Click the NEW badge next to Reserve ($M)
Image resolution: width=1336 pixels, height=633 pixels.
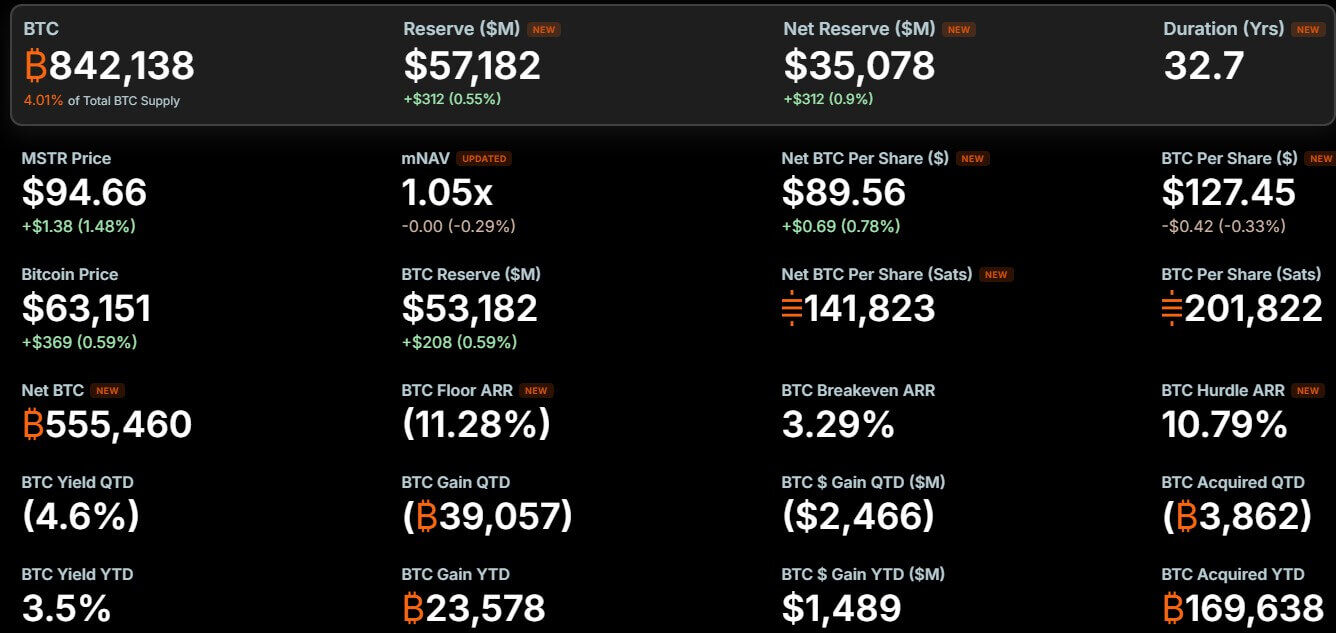[544, 30]
